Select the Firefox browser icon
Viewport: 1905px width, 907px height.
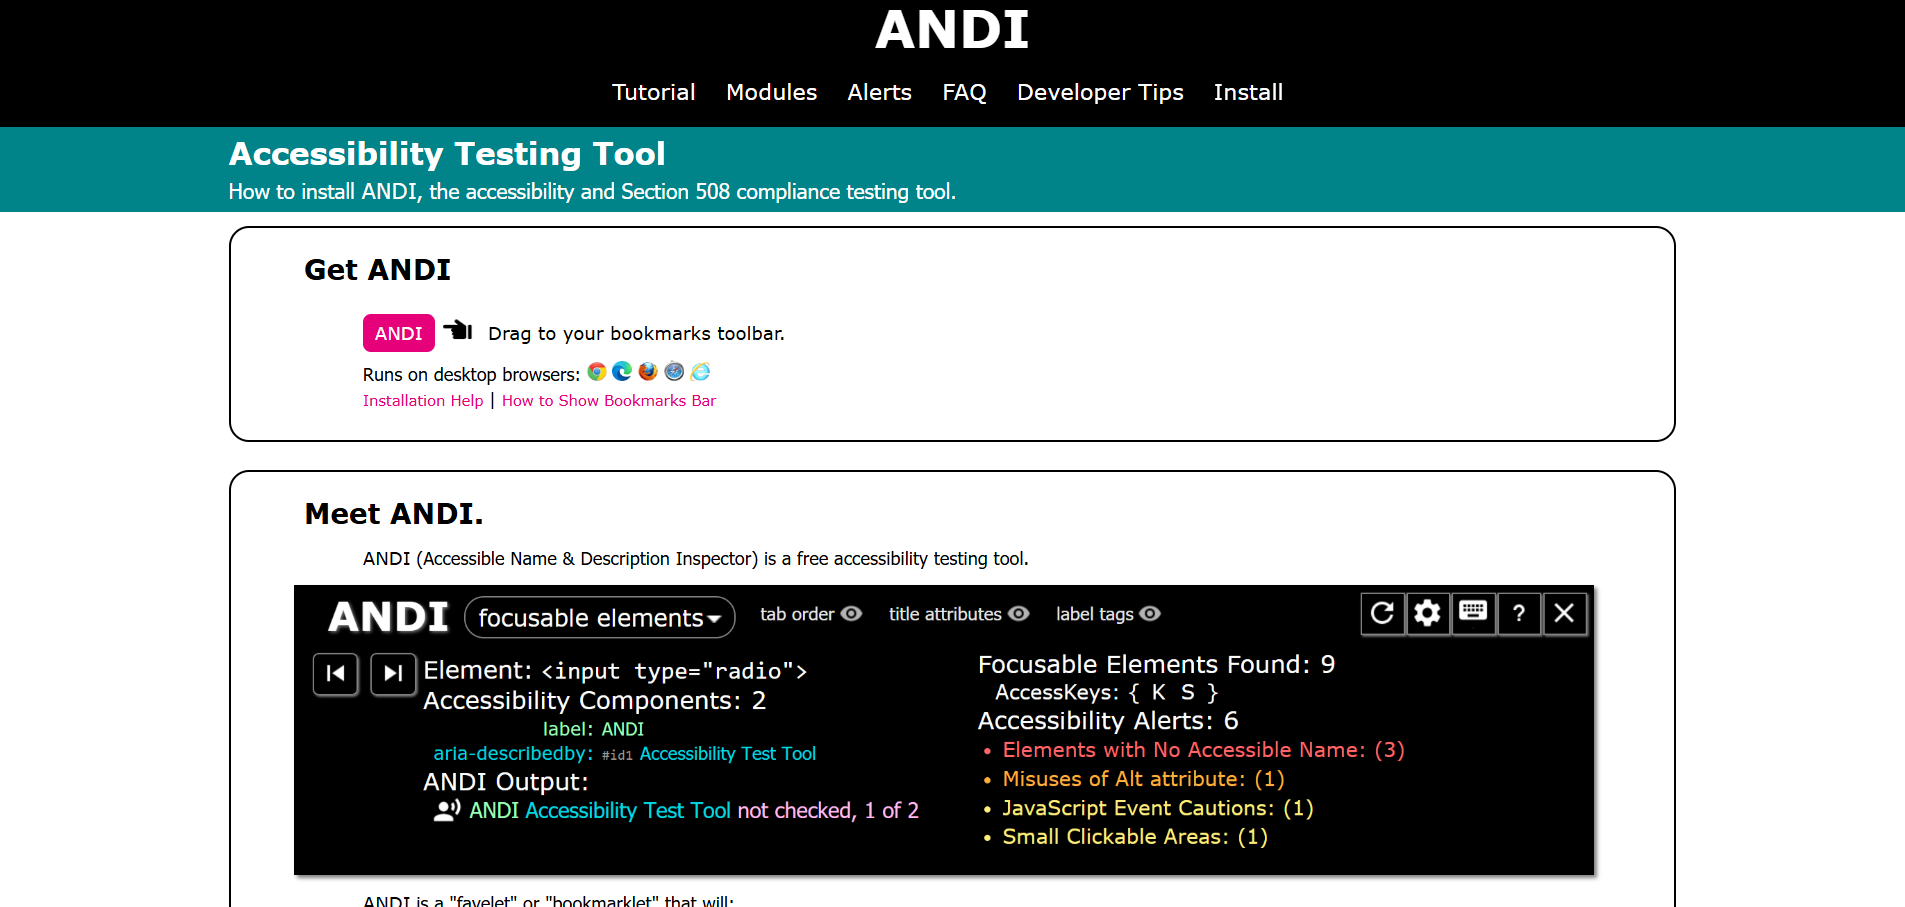[648, 371]
